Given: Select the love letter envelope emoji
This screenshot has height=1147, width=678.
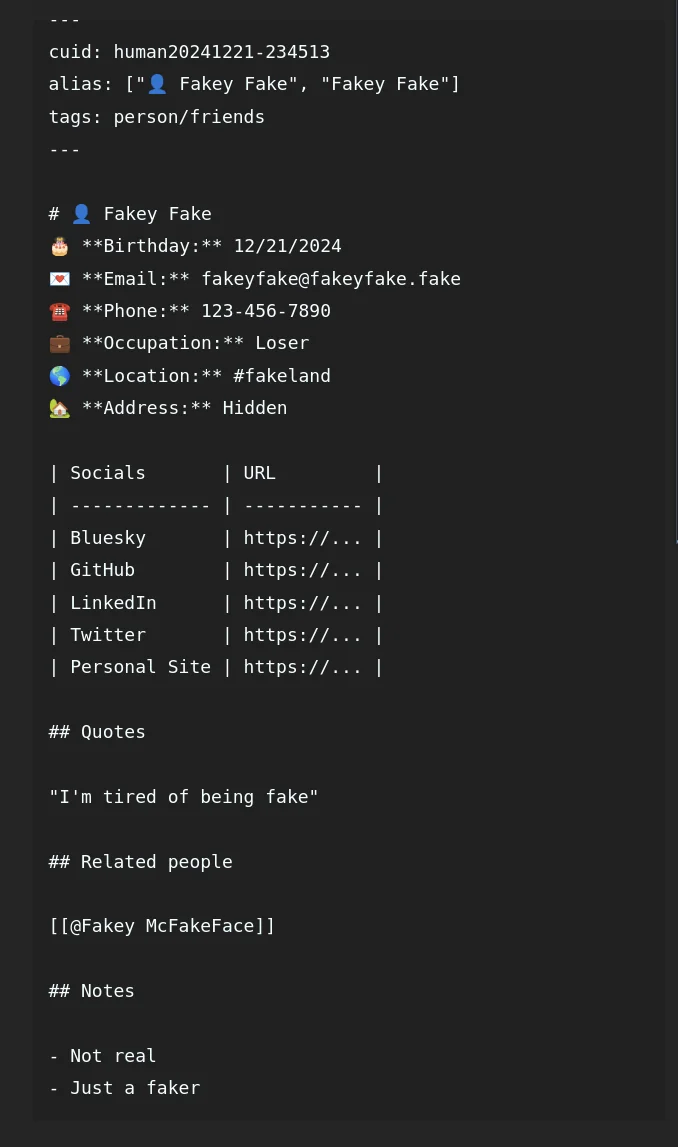Looking at the screenshot, I should 60,279.
